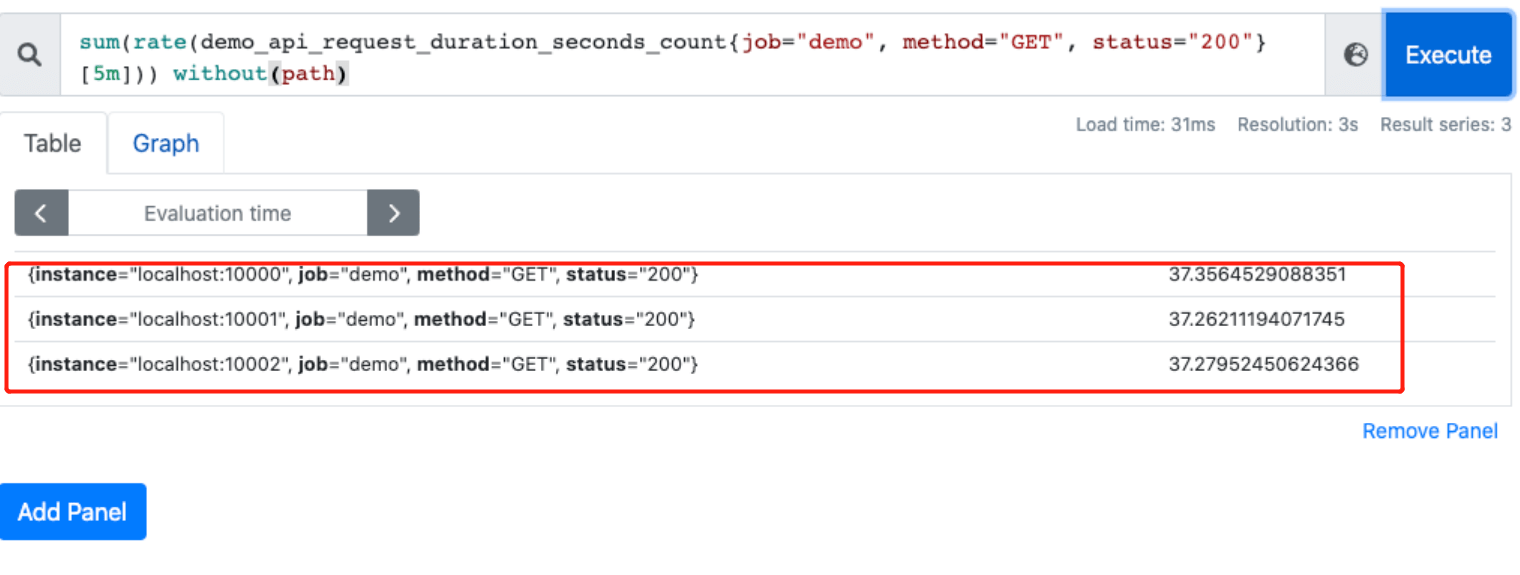Screen dimensions: 1520x575
Task: Select the Table tab
Action: [53, 143]
